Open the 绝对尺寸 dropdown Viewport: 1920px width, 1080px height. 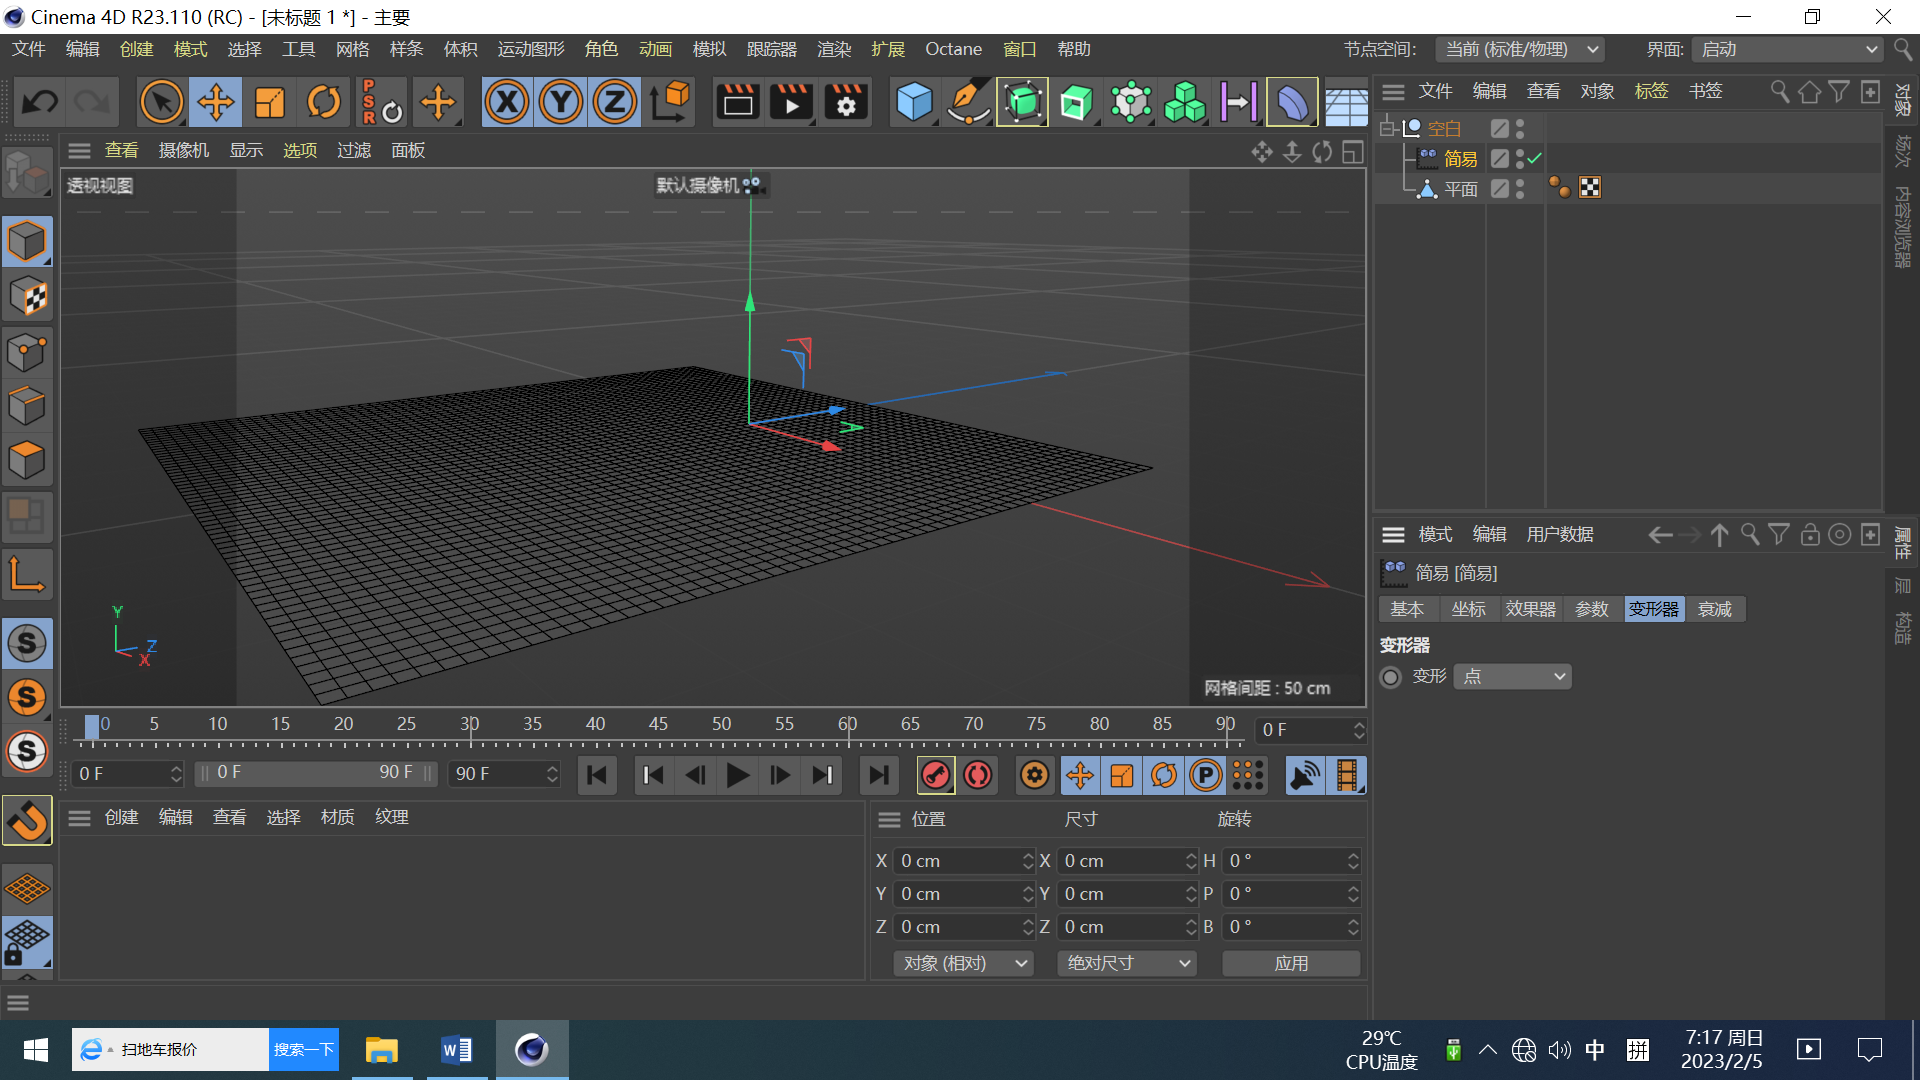coord(1127,963)
